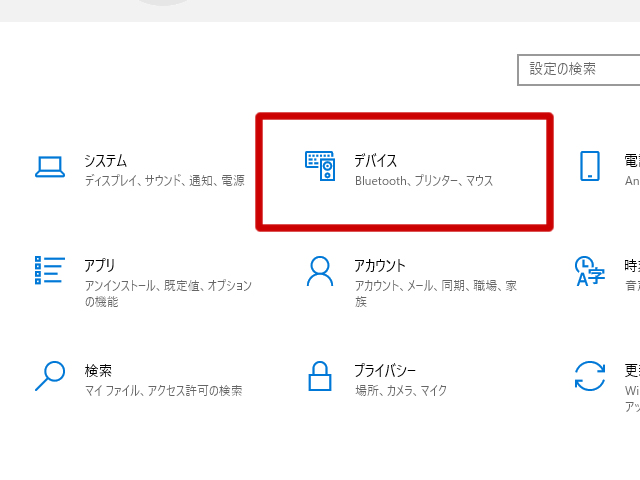
Task: Click the update sync arrows icon
Action: coord(590,376)
